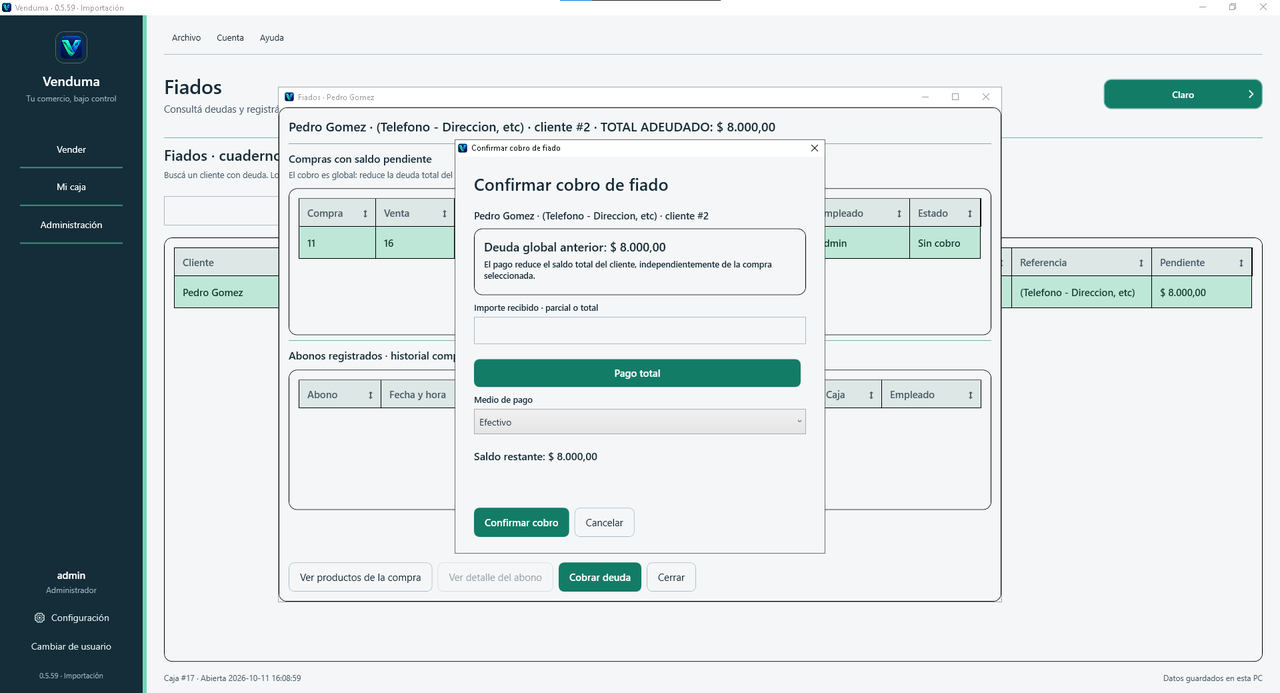The height and width of the screenshot is (693, 1280).
Task: Sort abonos by the Abono column arrow
Action: tap(371, 395)
